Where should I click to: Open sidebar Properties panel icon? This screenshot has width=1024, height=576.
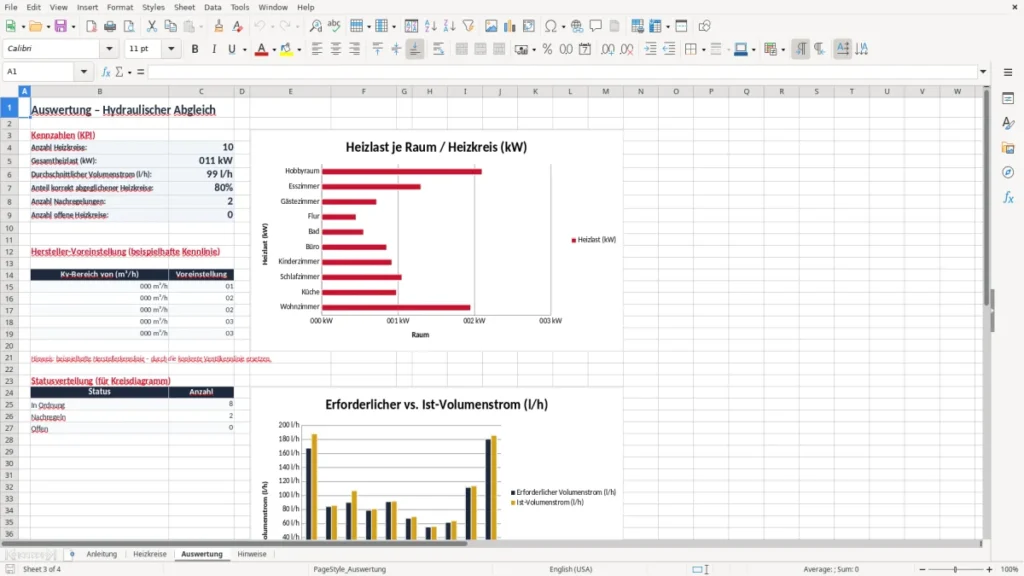[1008, 98]
